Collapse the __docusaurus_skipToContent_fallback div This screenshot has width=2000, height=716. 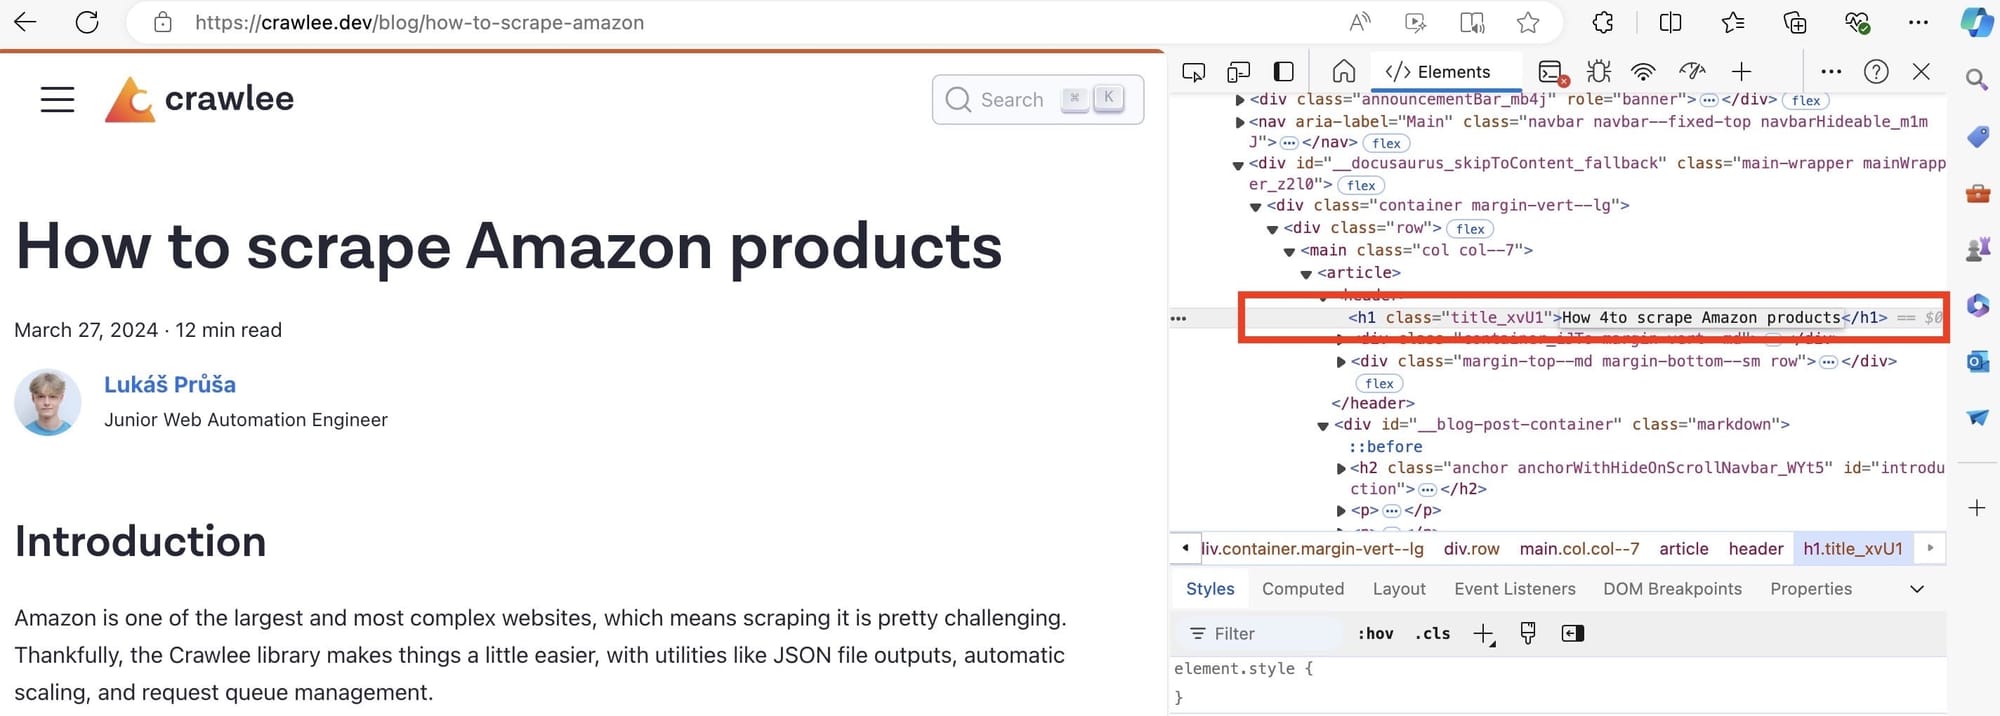(x=1238, y=165)
